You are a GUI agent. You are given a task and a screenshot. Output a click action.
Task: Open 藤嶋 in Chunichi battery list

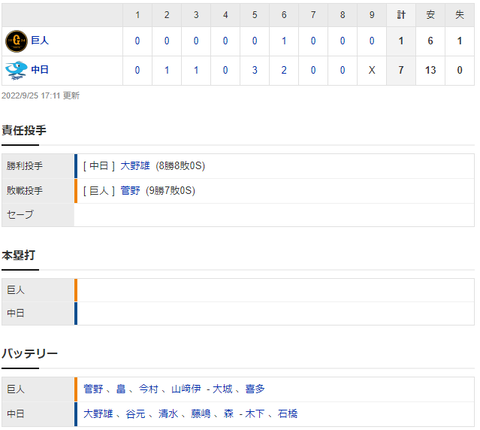click(201, 414)
